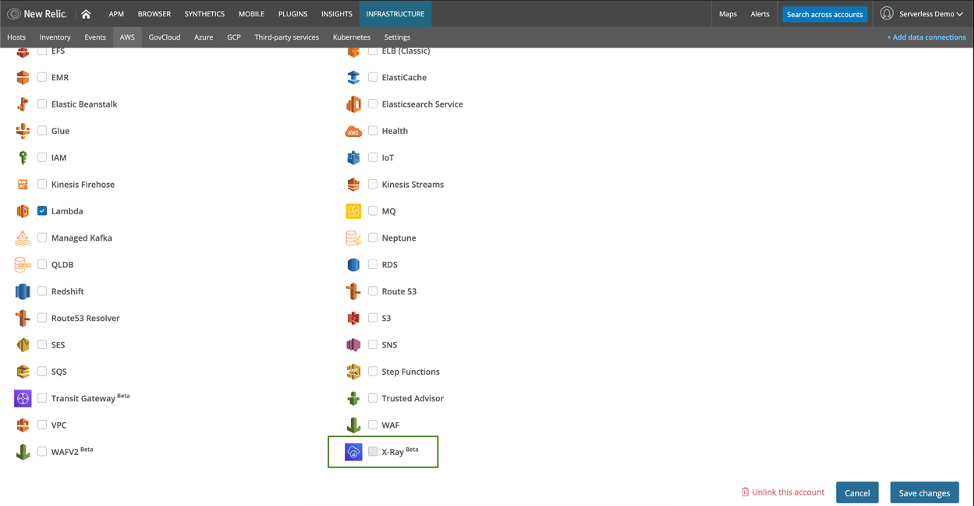This screenshot has height=506, width=974.
Task: Enable the RDS checkbox
Action: pyautogui.click(x=373, y=264)
